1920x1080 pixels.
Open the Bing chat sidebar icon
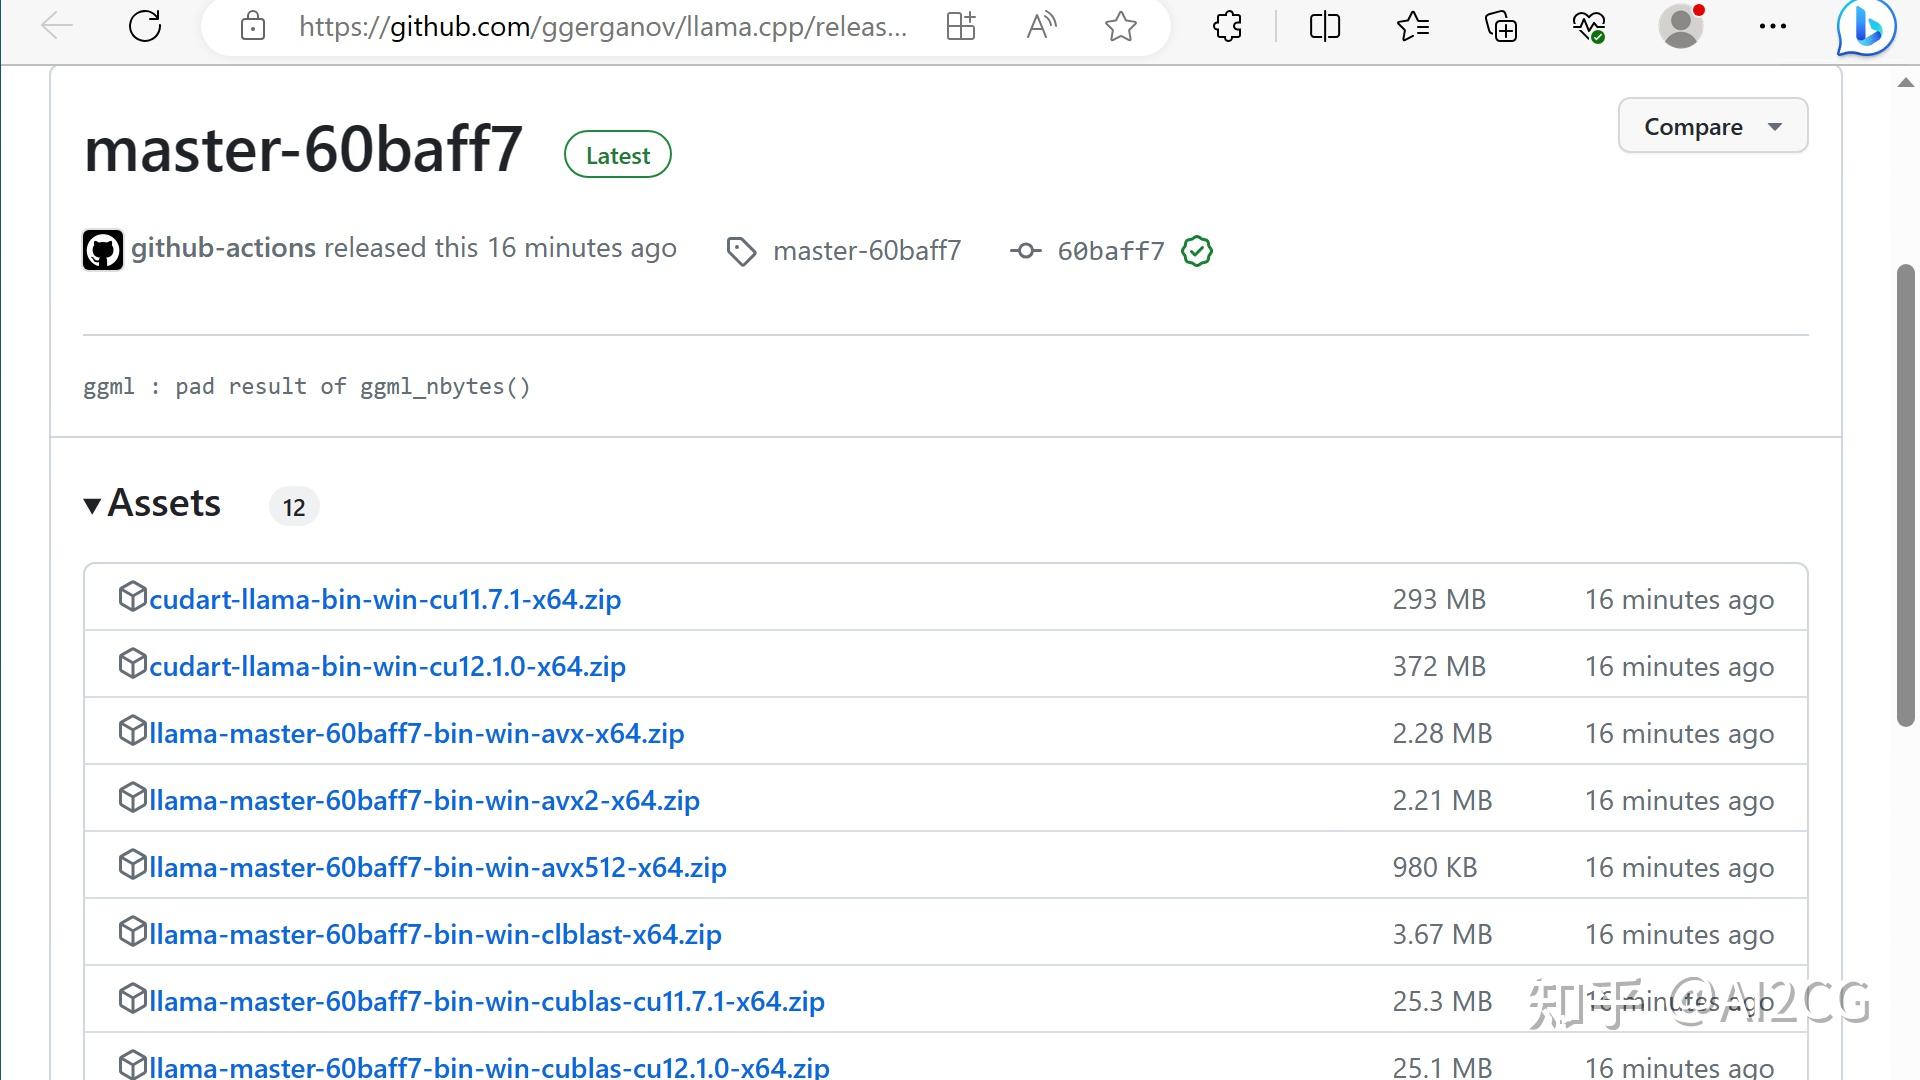coord(1865,27)
